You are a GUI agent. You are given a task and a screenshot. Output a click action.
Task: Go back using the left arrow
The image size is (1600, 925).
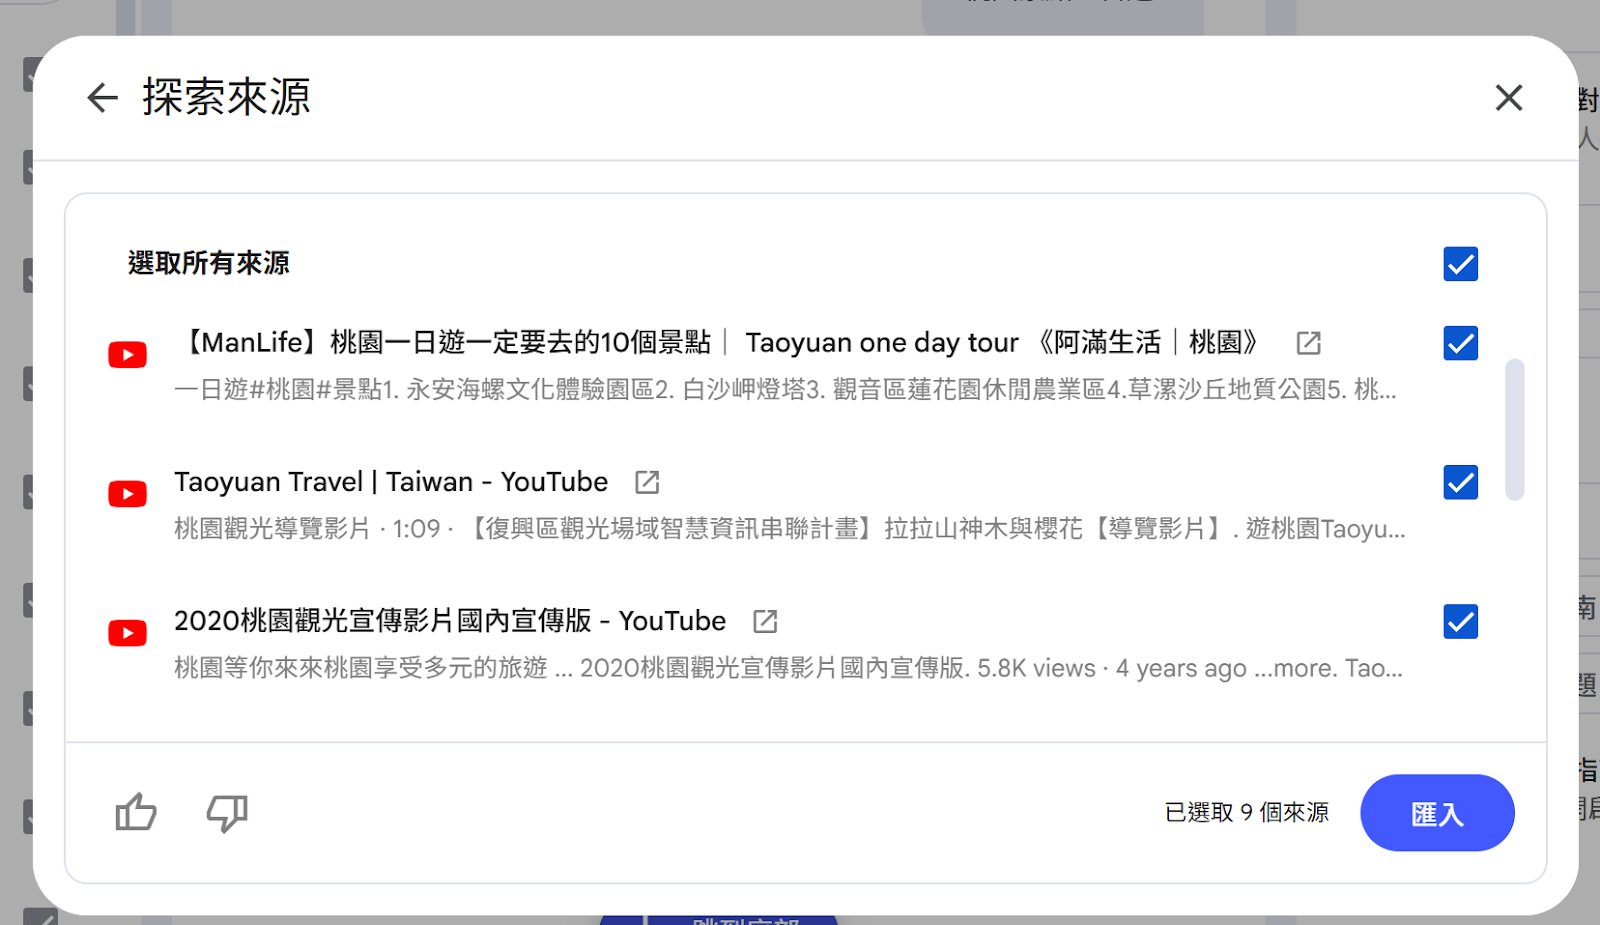click(102, 98)
